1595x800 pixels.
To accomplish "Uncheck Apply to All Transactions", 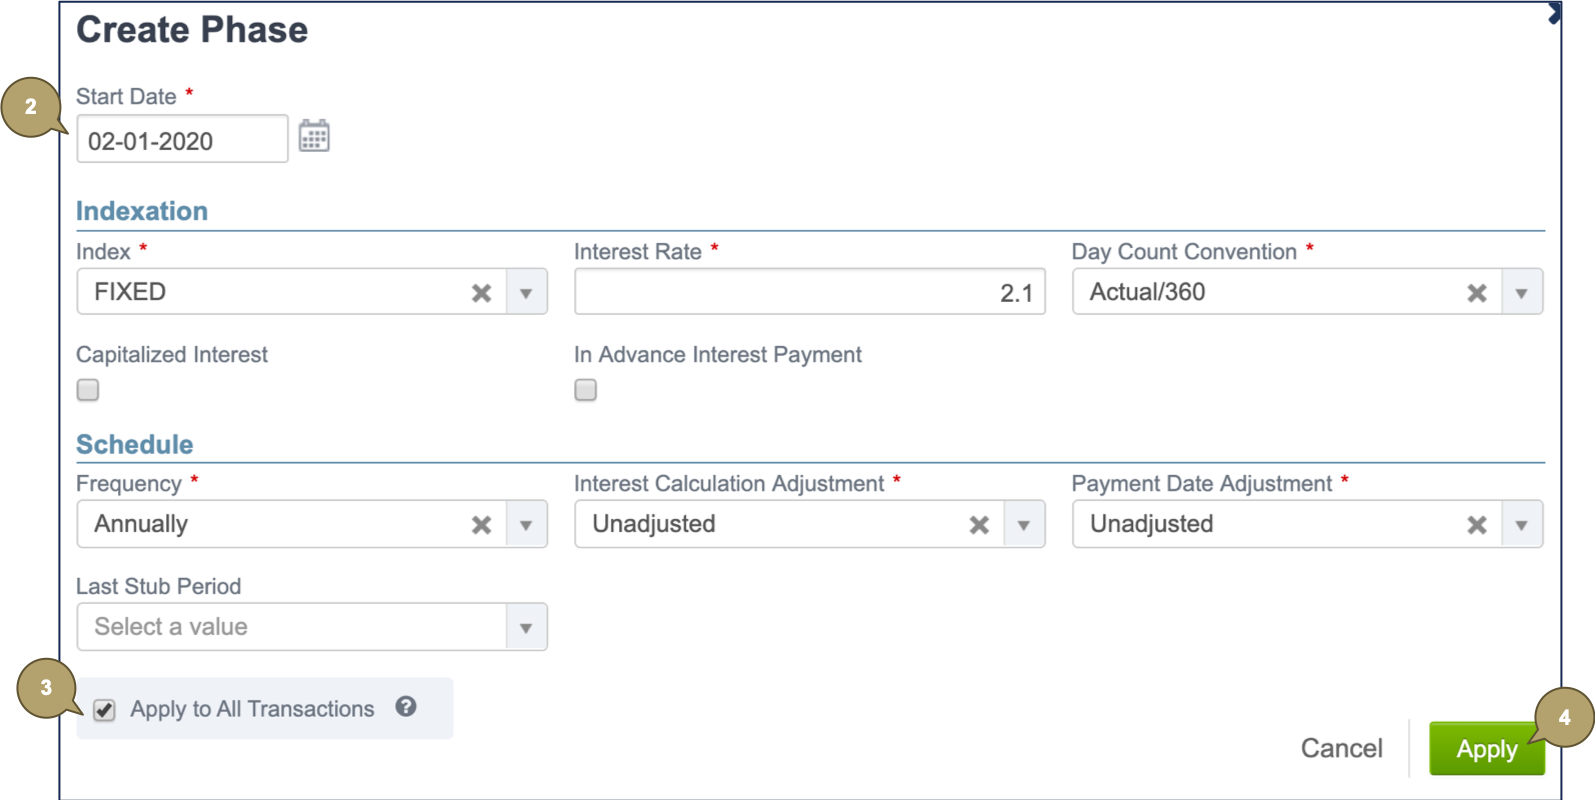I will tap(104, 710).
